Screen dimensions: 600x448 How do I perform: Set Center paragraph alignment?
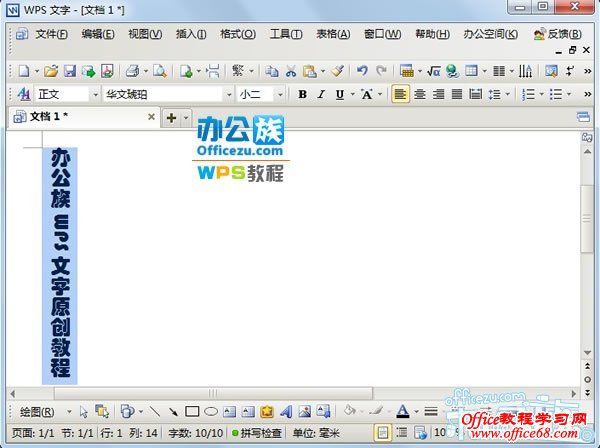[x=420, y=94]
